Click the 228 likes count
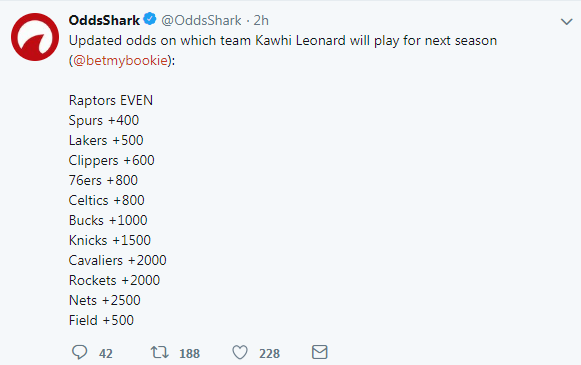Image resolution: width=581 pixels, height=365 pixels. pyautogui.click(x=269, y=354)
